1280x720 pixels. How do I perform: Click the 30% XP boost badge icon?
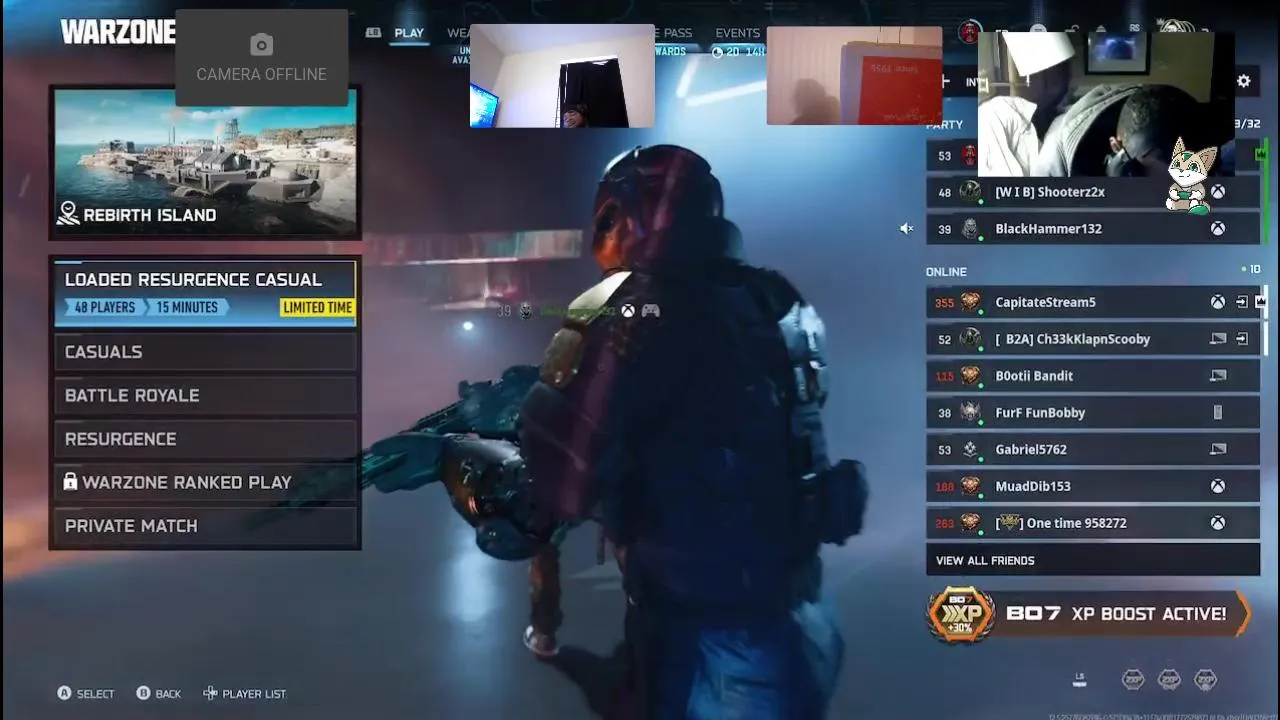point(960,613)
